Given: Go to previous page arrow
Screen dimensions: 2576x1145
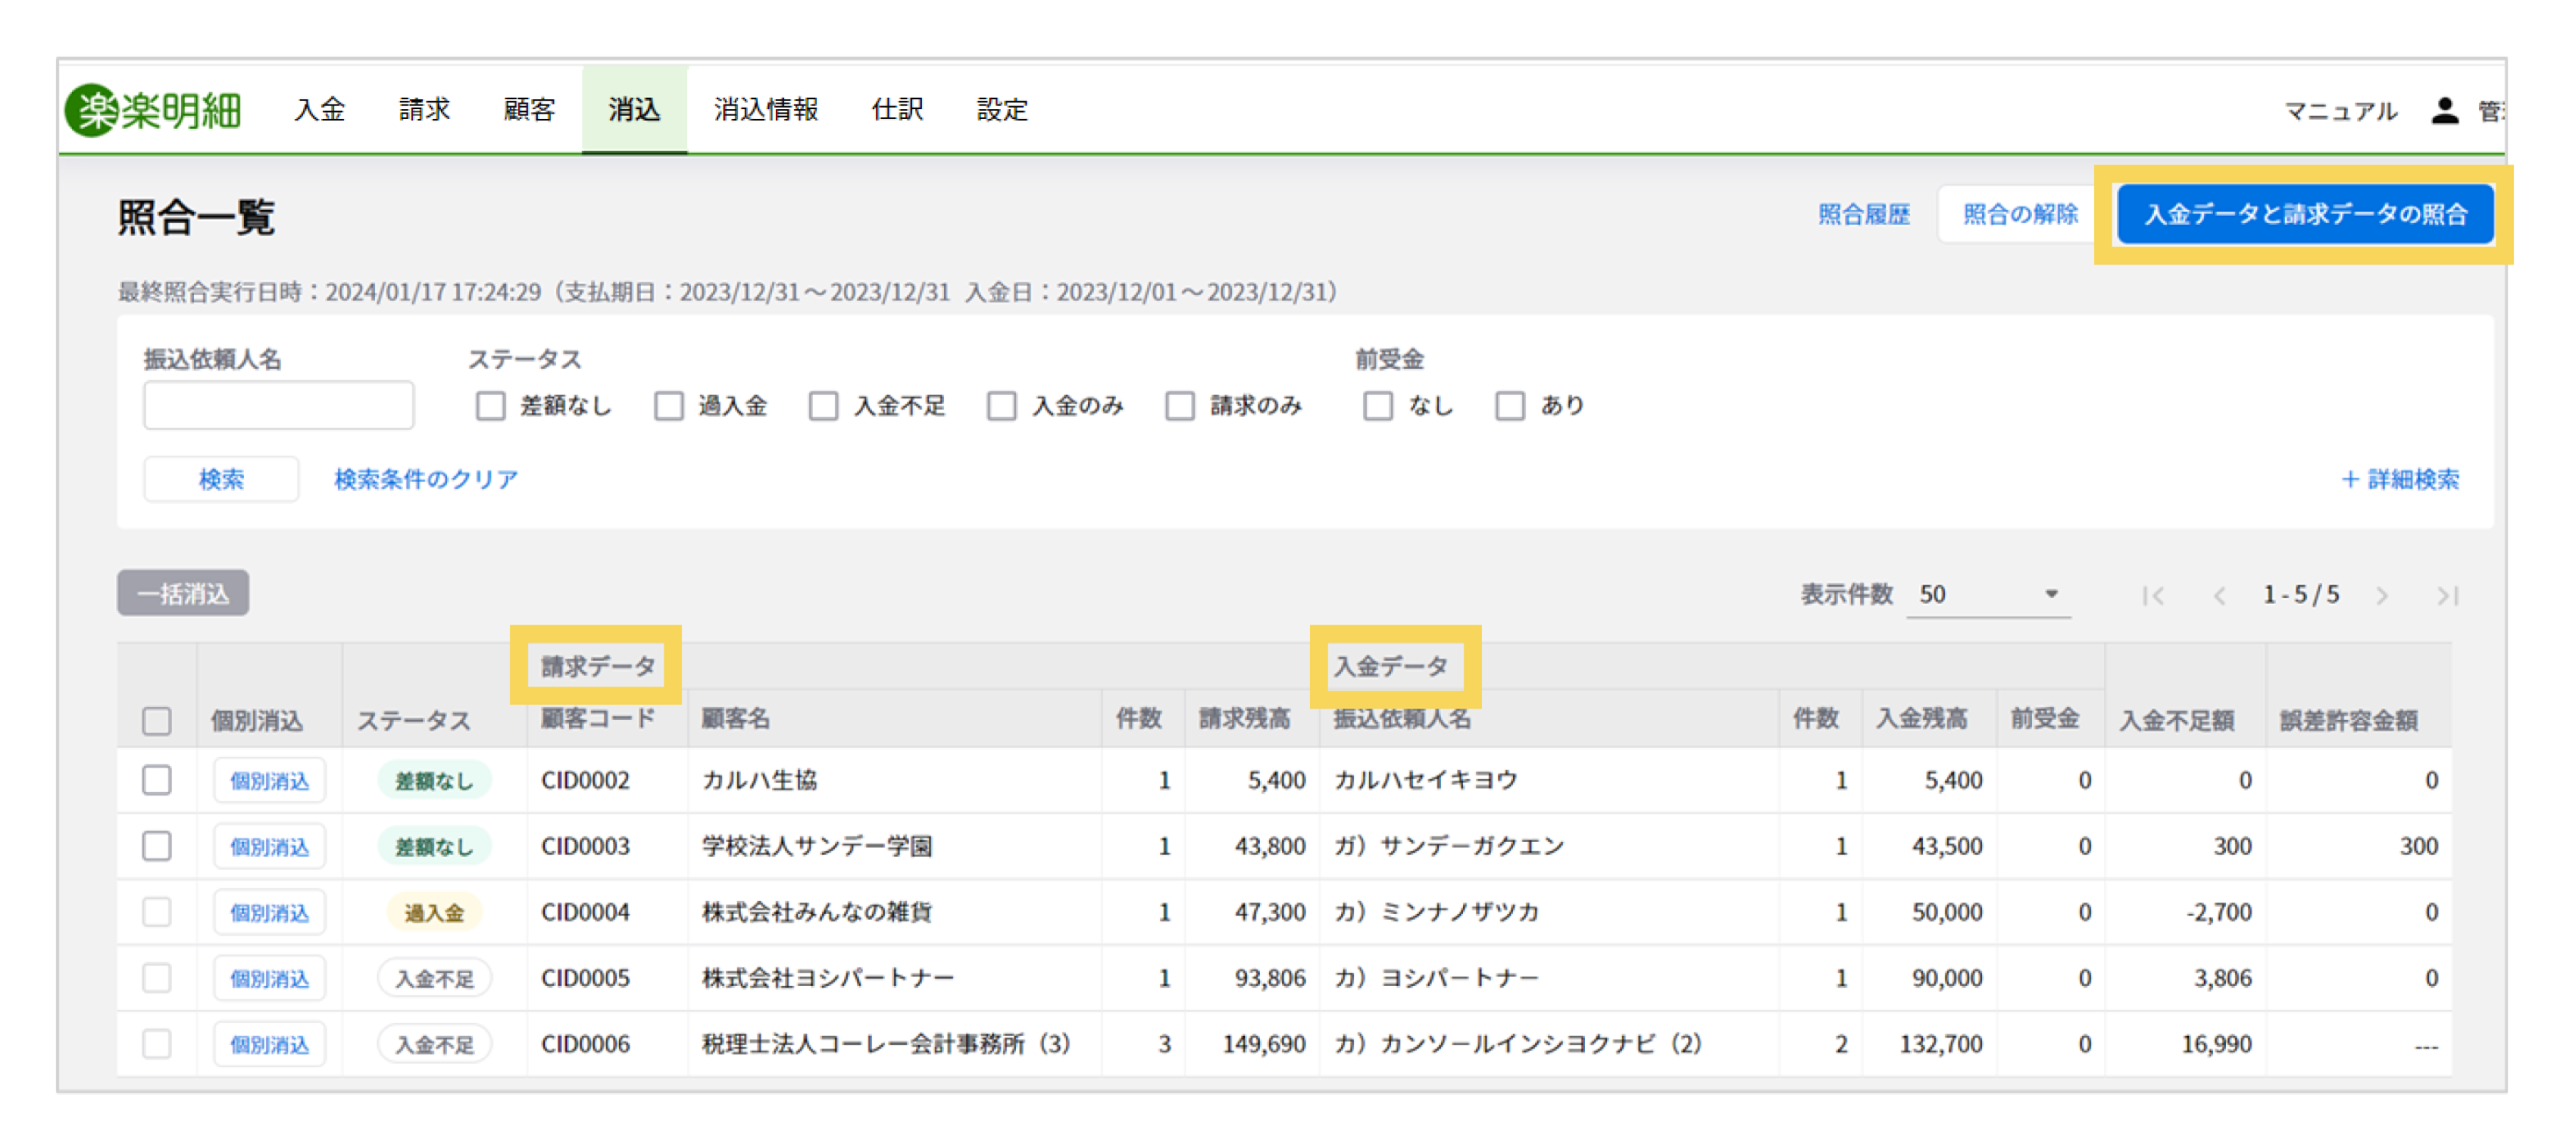Looking at the screenshot, I should click(x=2219, y=596).
